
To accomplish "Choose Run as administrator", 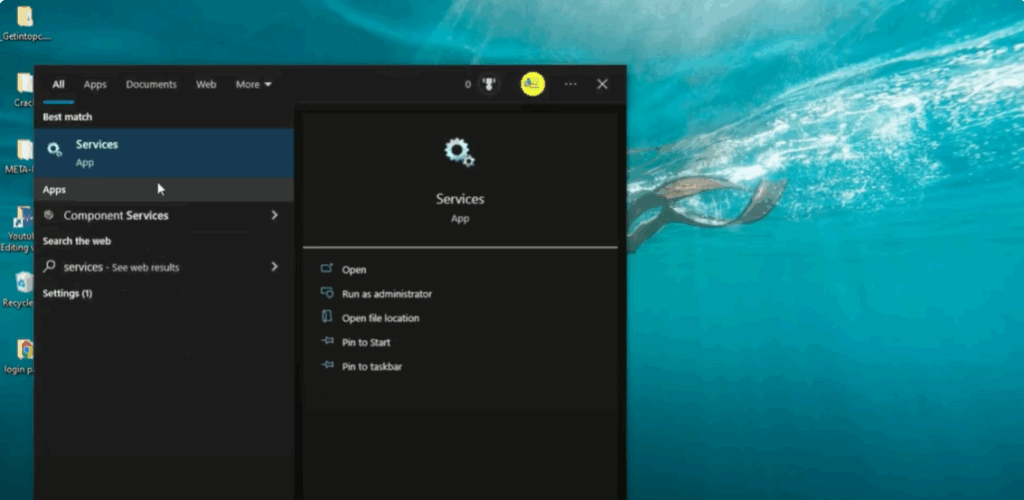I will click(386, 294).
